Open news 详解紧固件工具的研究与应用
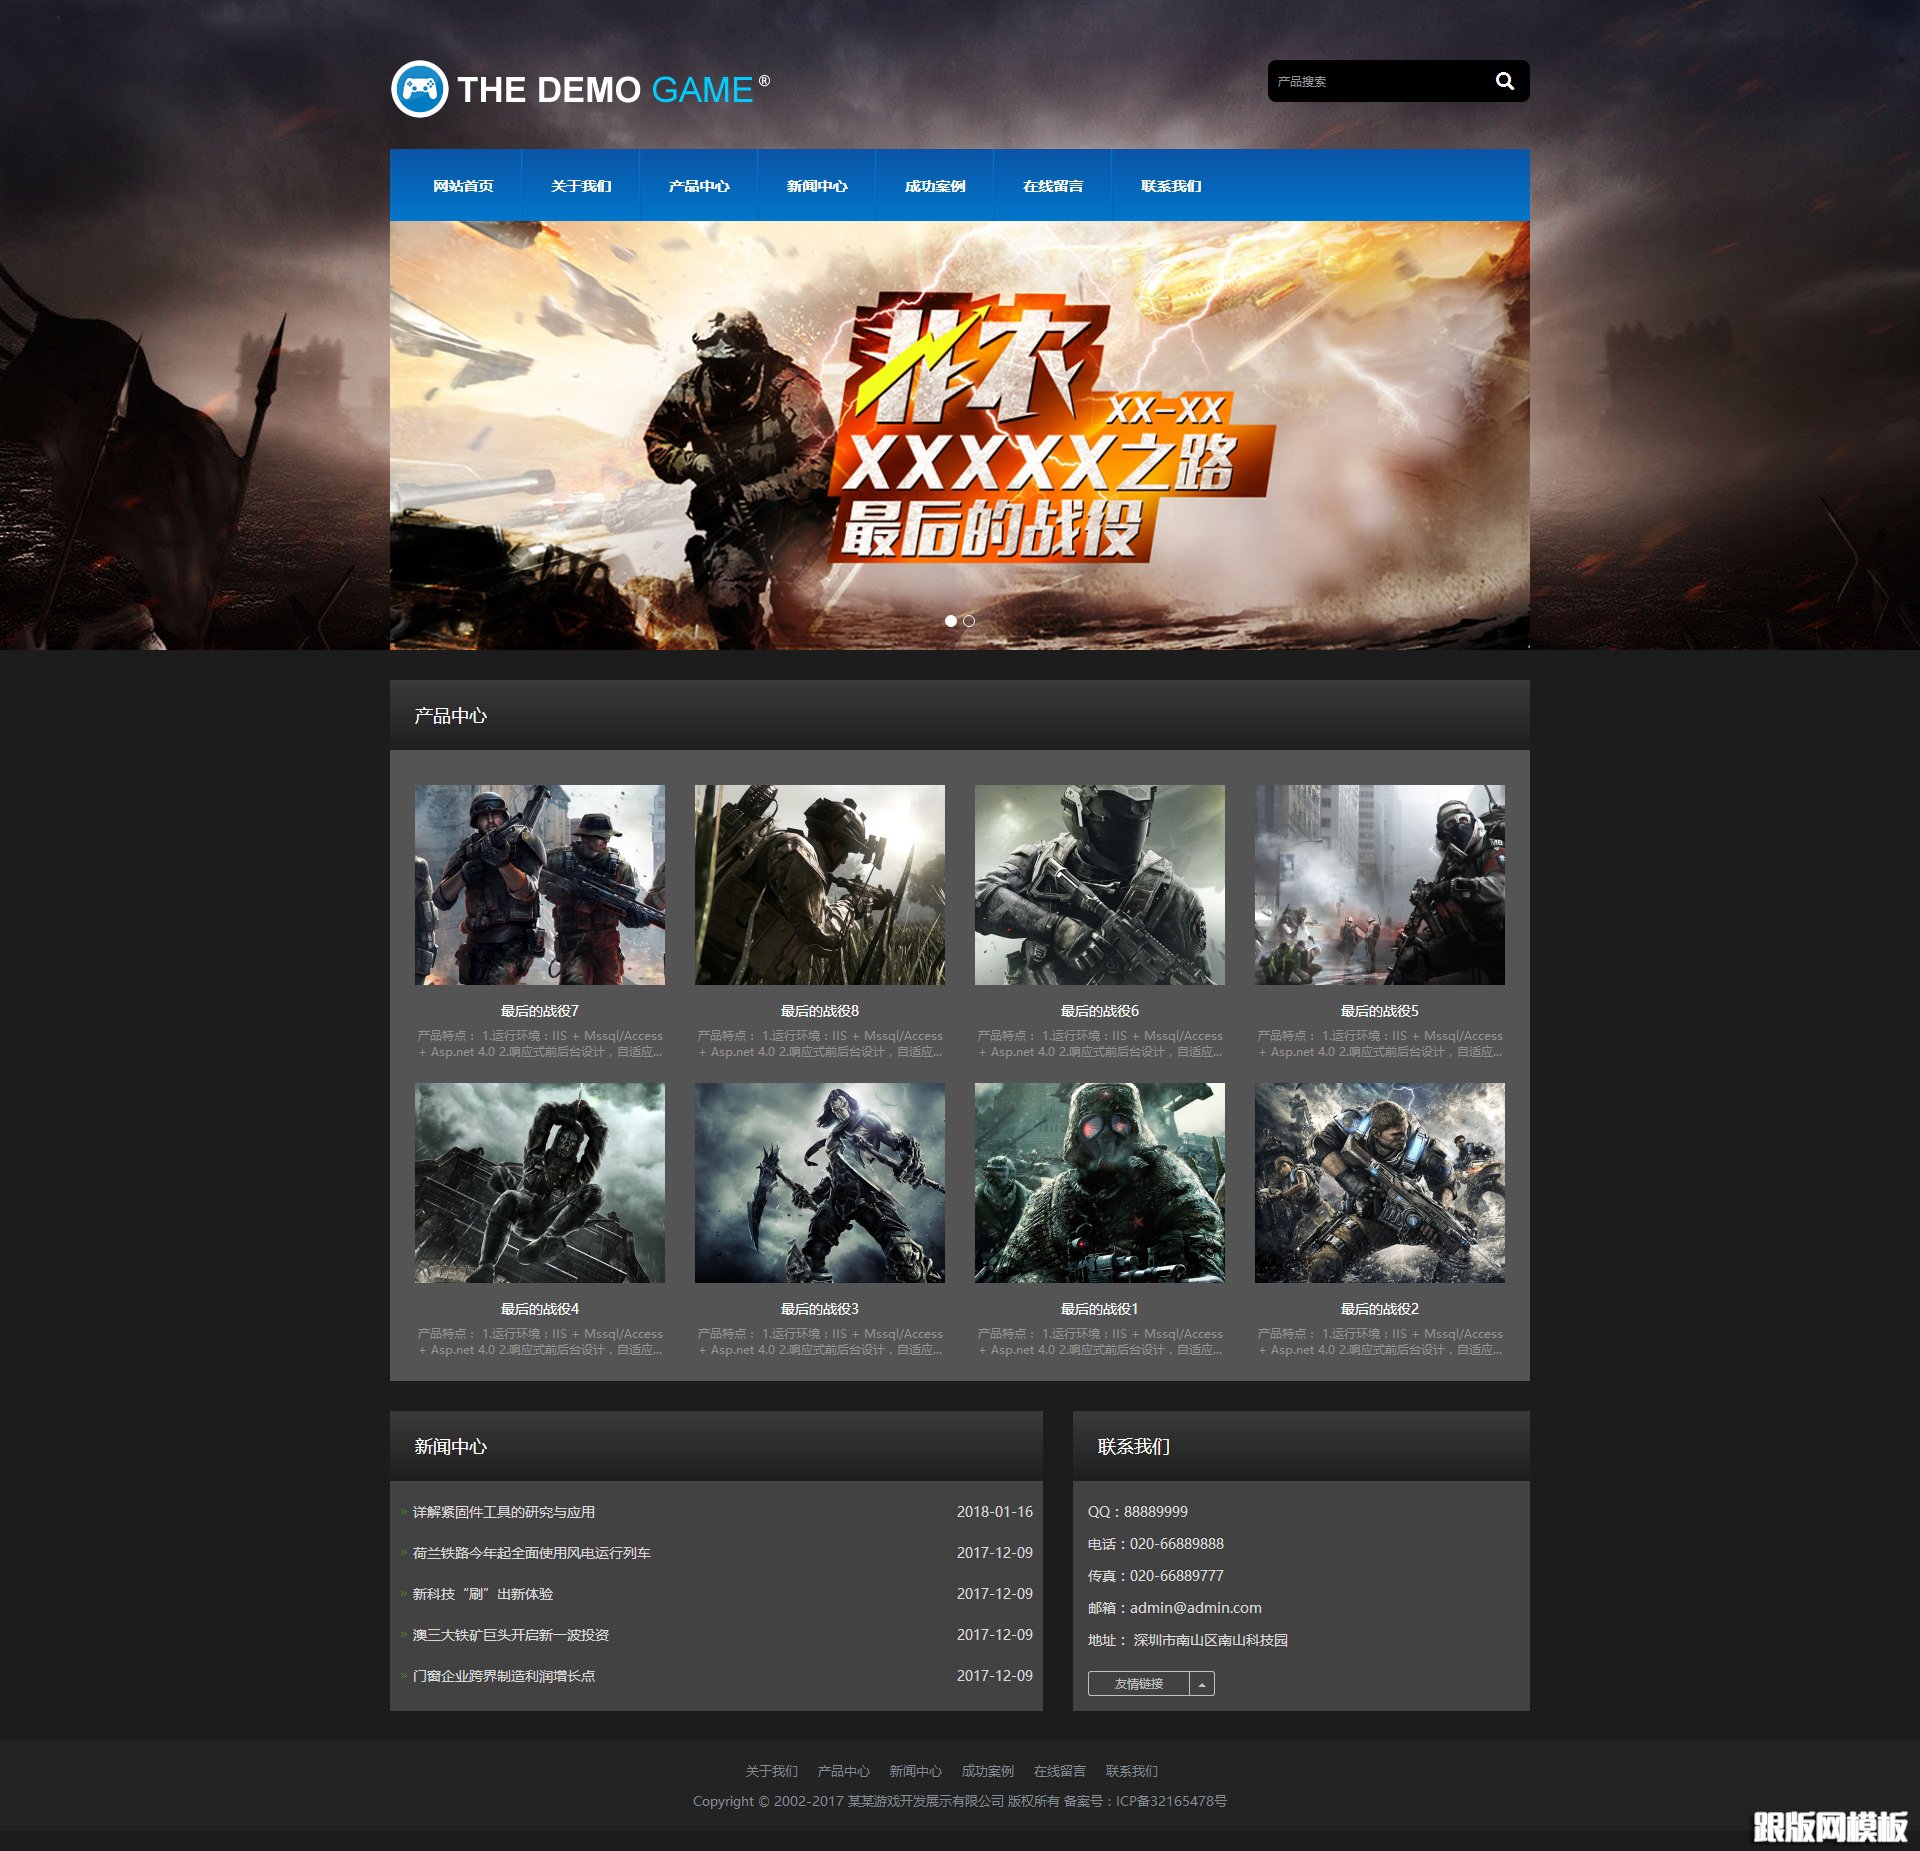Image resolution: width=1920 pixels, height=1851 pixels. (503, 1512)
